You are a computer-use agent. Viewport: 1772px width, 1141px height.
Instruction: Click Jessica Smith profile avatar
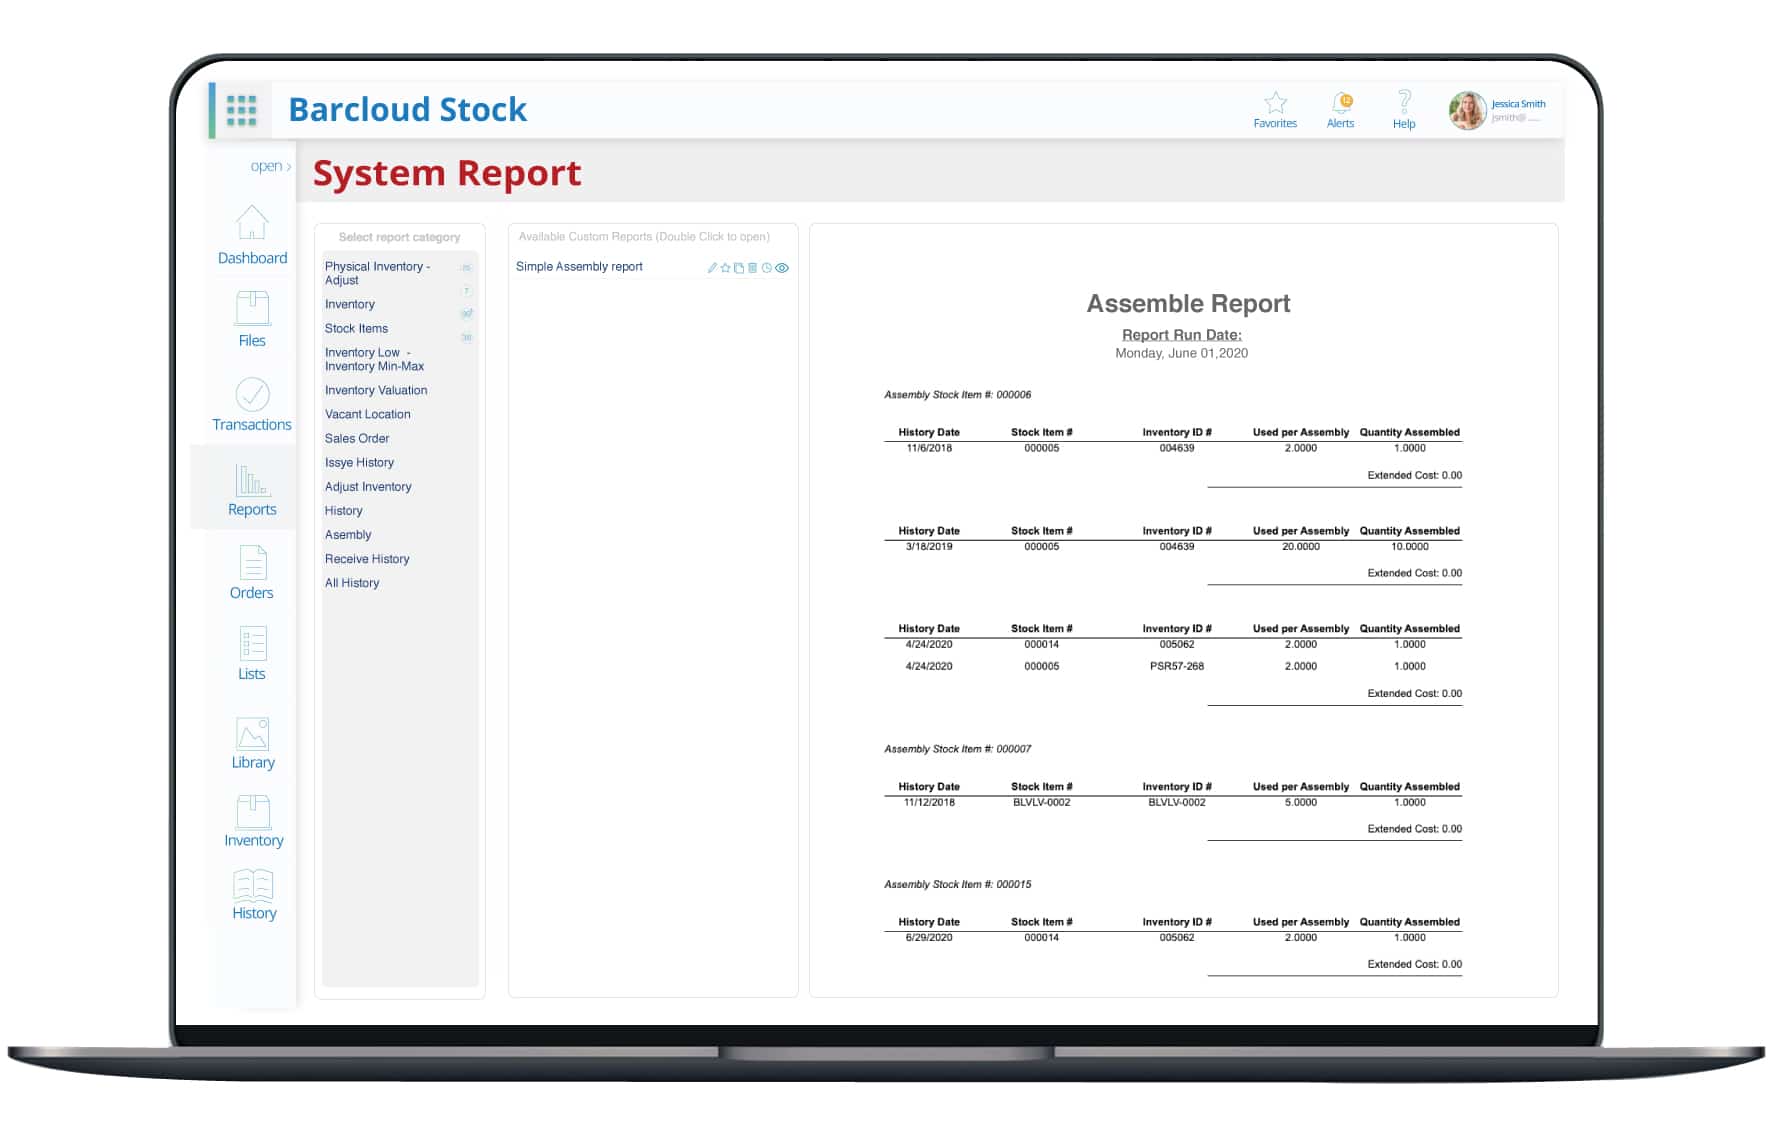(x=1467, y=110)
